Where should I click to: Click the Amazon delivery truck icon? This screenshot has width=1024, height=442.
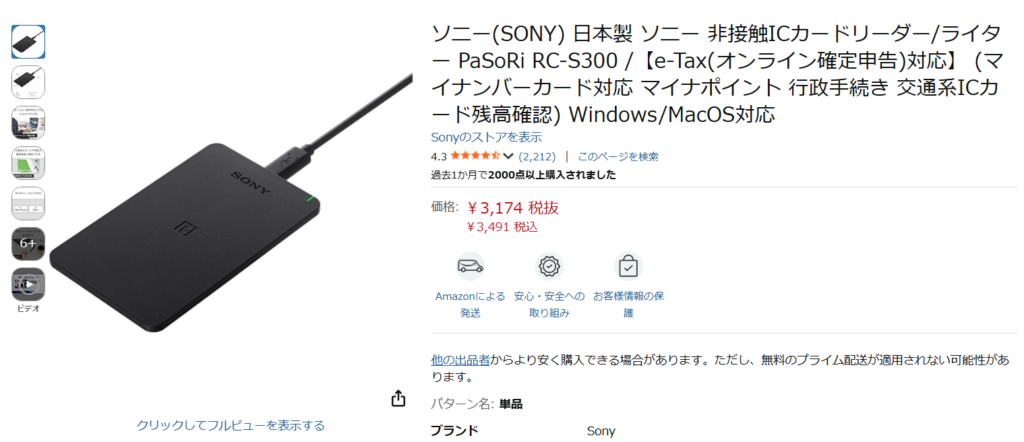(x=470, y=266)
